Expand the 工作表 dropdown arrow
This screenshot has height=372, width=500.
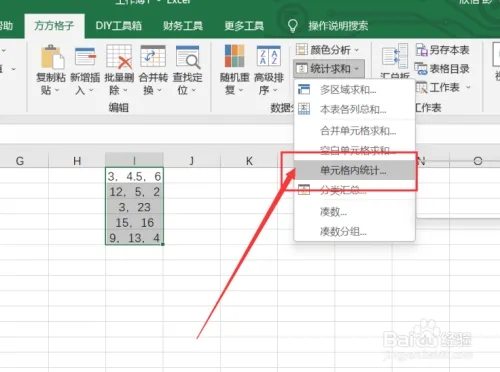point(468,87)
